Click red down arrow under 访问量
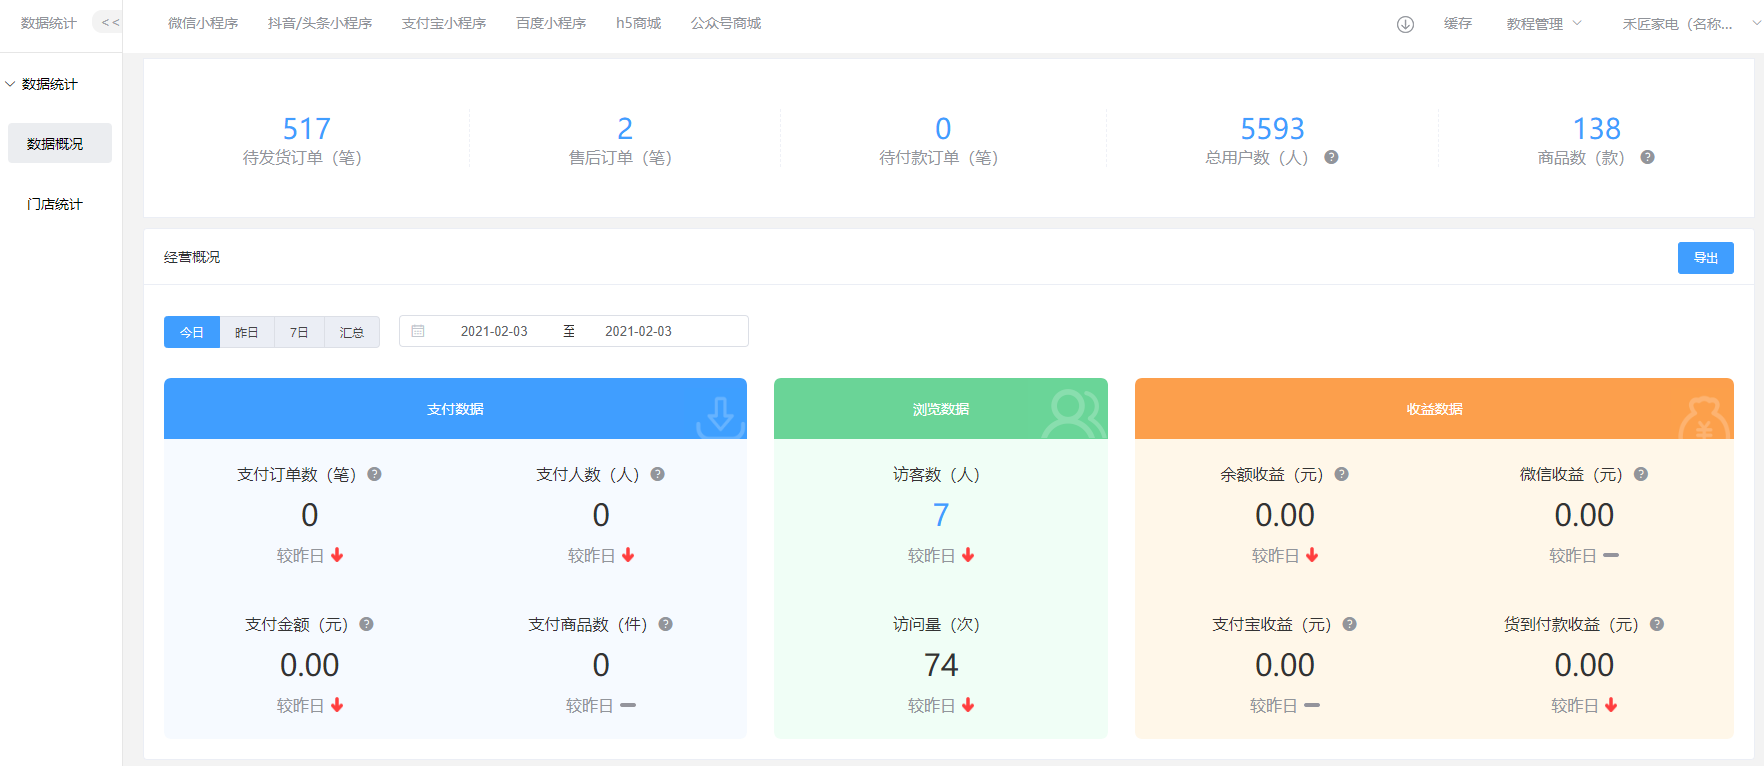Viewport: 1764px width, 766px height. point(968,705)
